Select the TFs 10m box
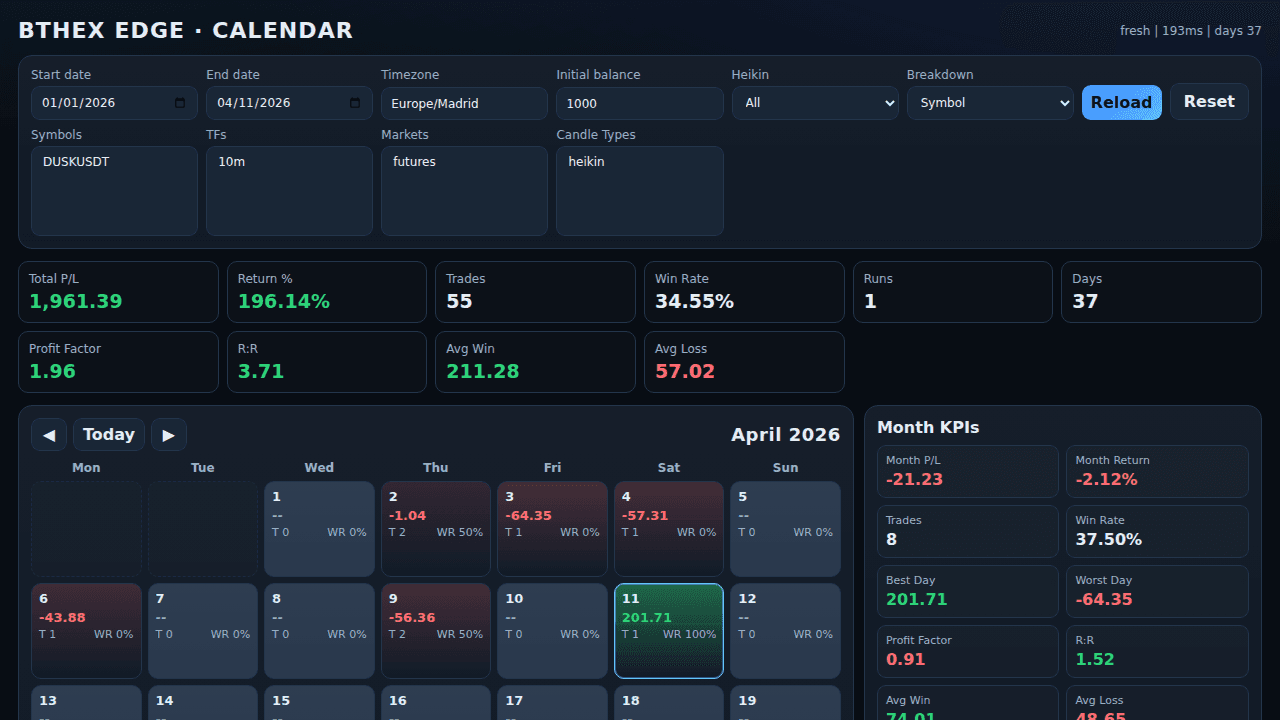1280x720 pixels. pos(289,191)
